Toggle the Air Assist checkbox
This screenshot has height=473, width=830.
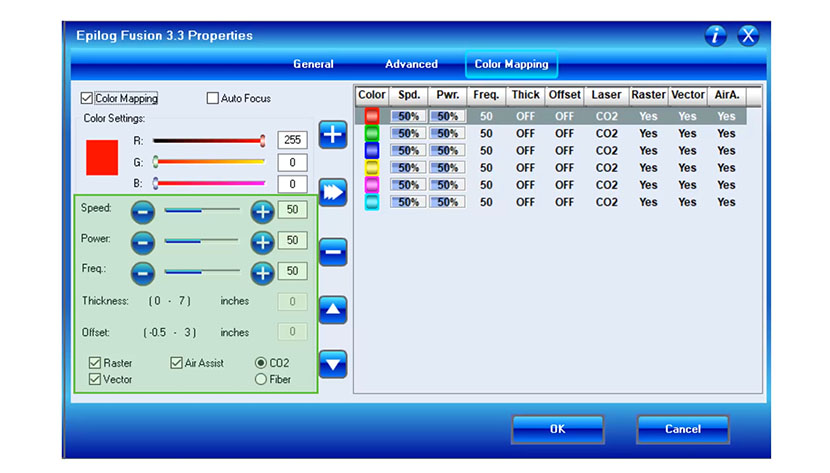[176, 363]
